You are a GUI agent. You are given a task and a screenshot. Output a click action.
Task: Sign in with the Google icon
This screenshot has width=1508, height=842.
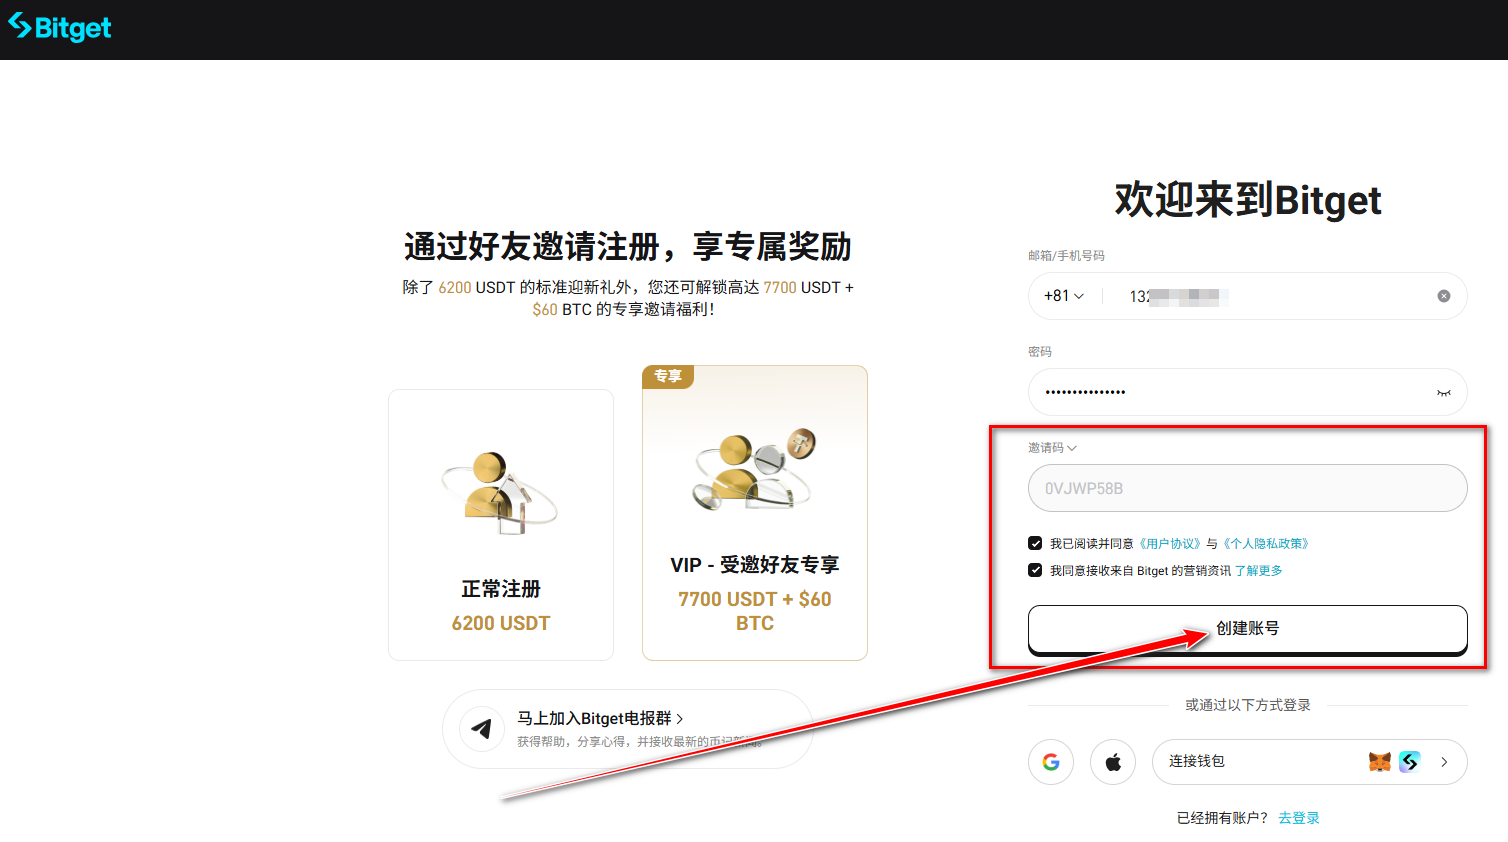tap(1051, 761)
